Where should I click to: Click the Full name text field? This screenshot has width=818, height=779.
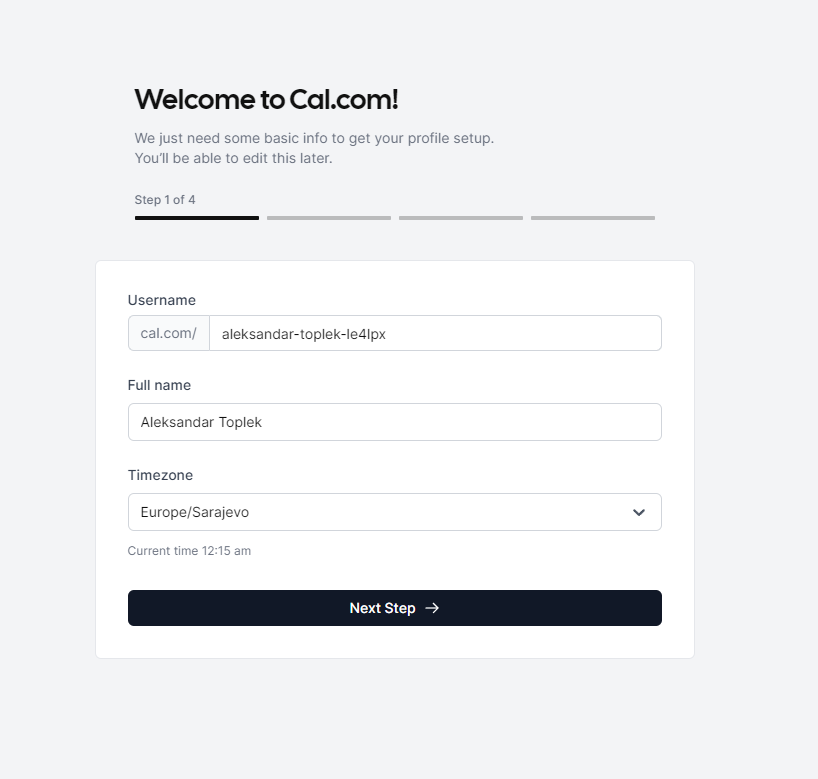(x=395, y=422)
